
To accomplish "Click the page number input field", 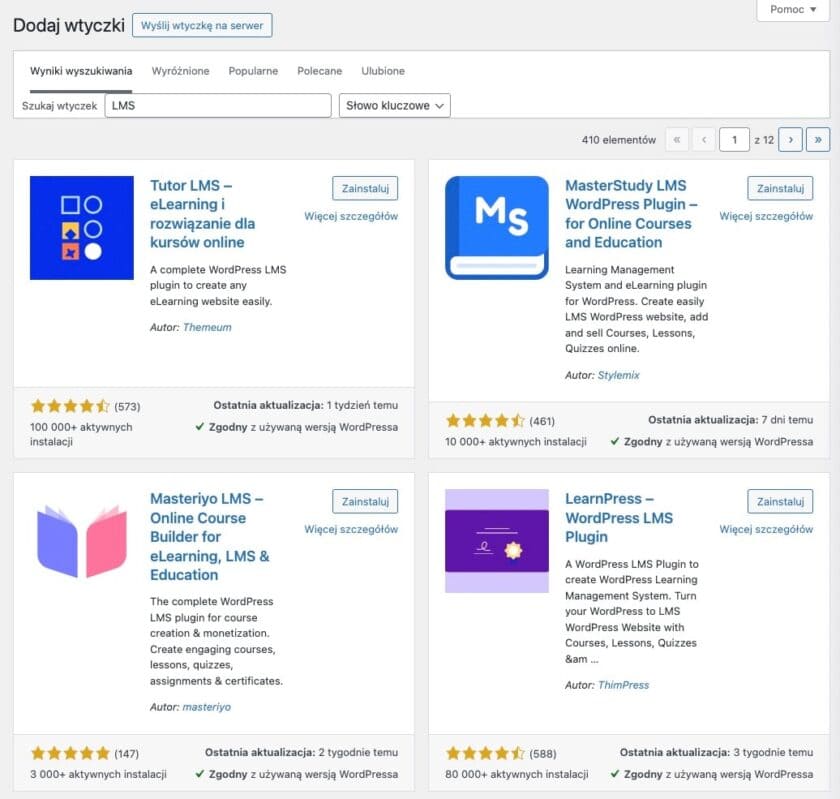I will click(734, 140).
